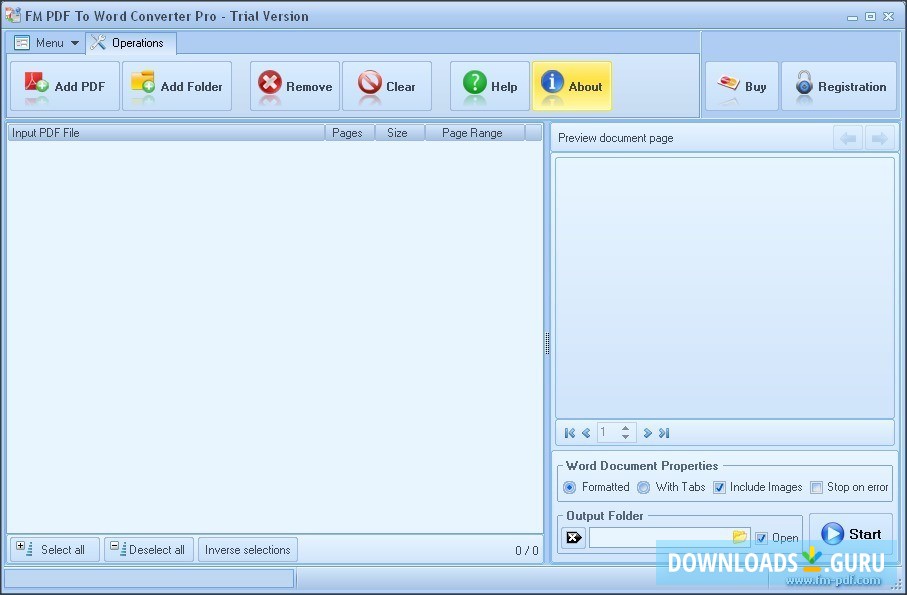Browse for output folder with folder icon
Image resolution: width=907 pixels, height=595 pixels.
pyautogui.click(x=739, y=537)
